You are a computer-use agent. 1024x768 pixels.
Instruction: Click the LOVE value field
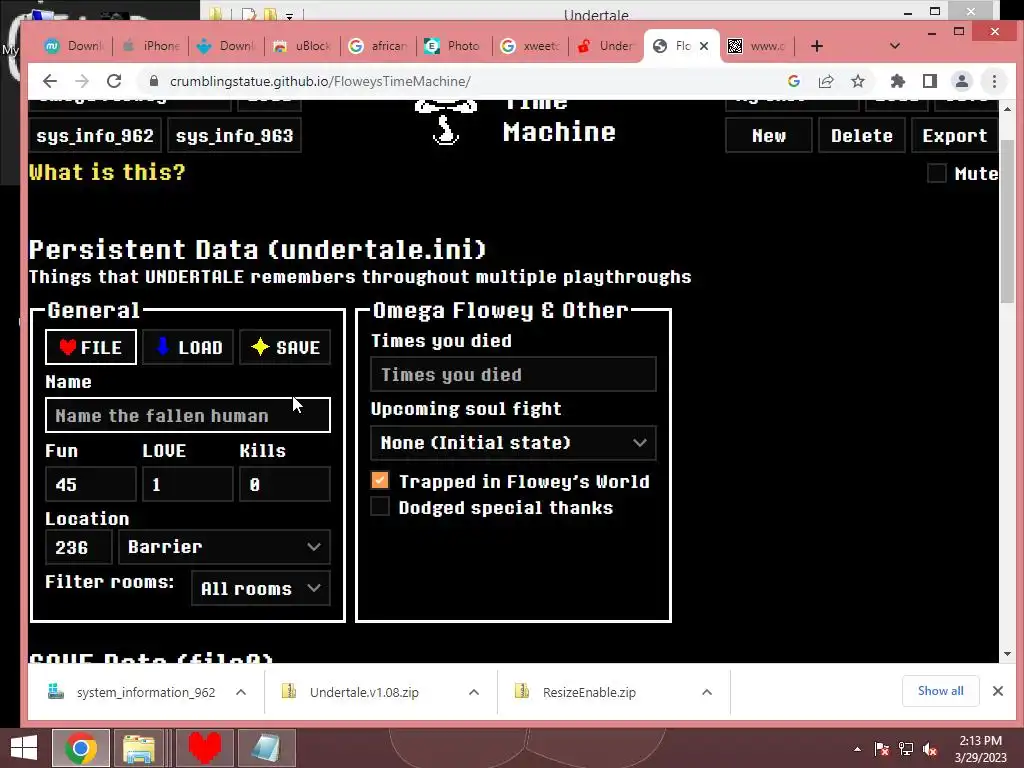[x=188, y=484]
